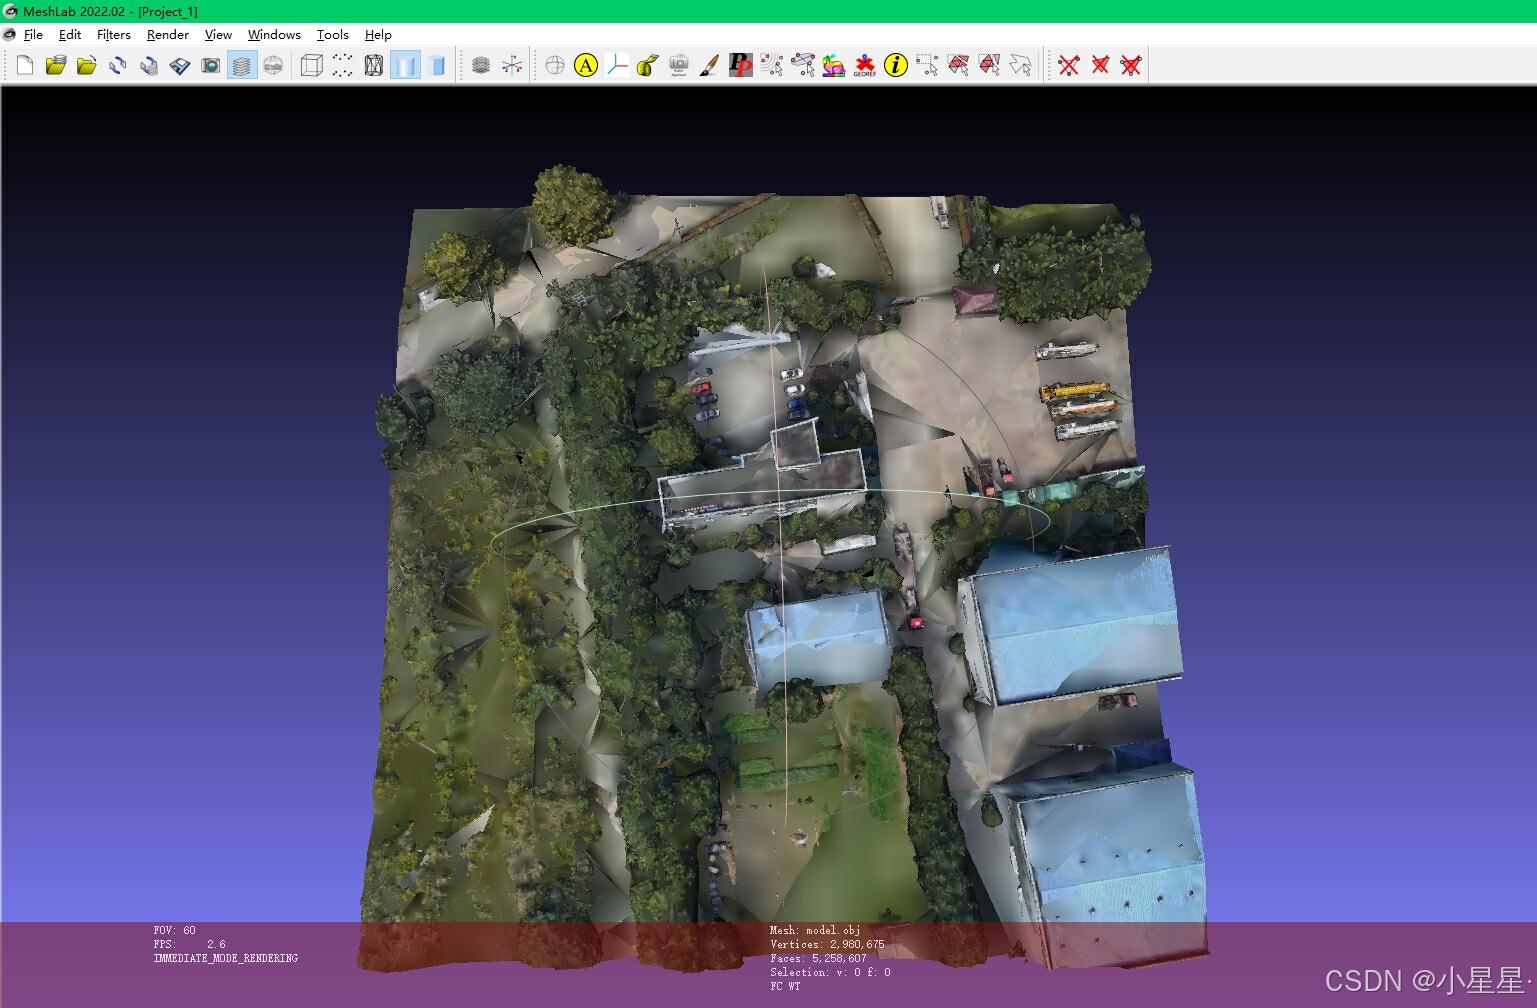Open the GEOREF georeferencing tool

[x=865, y=66]
